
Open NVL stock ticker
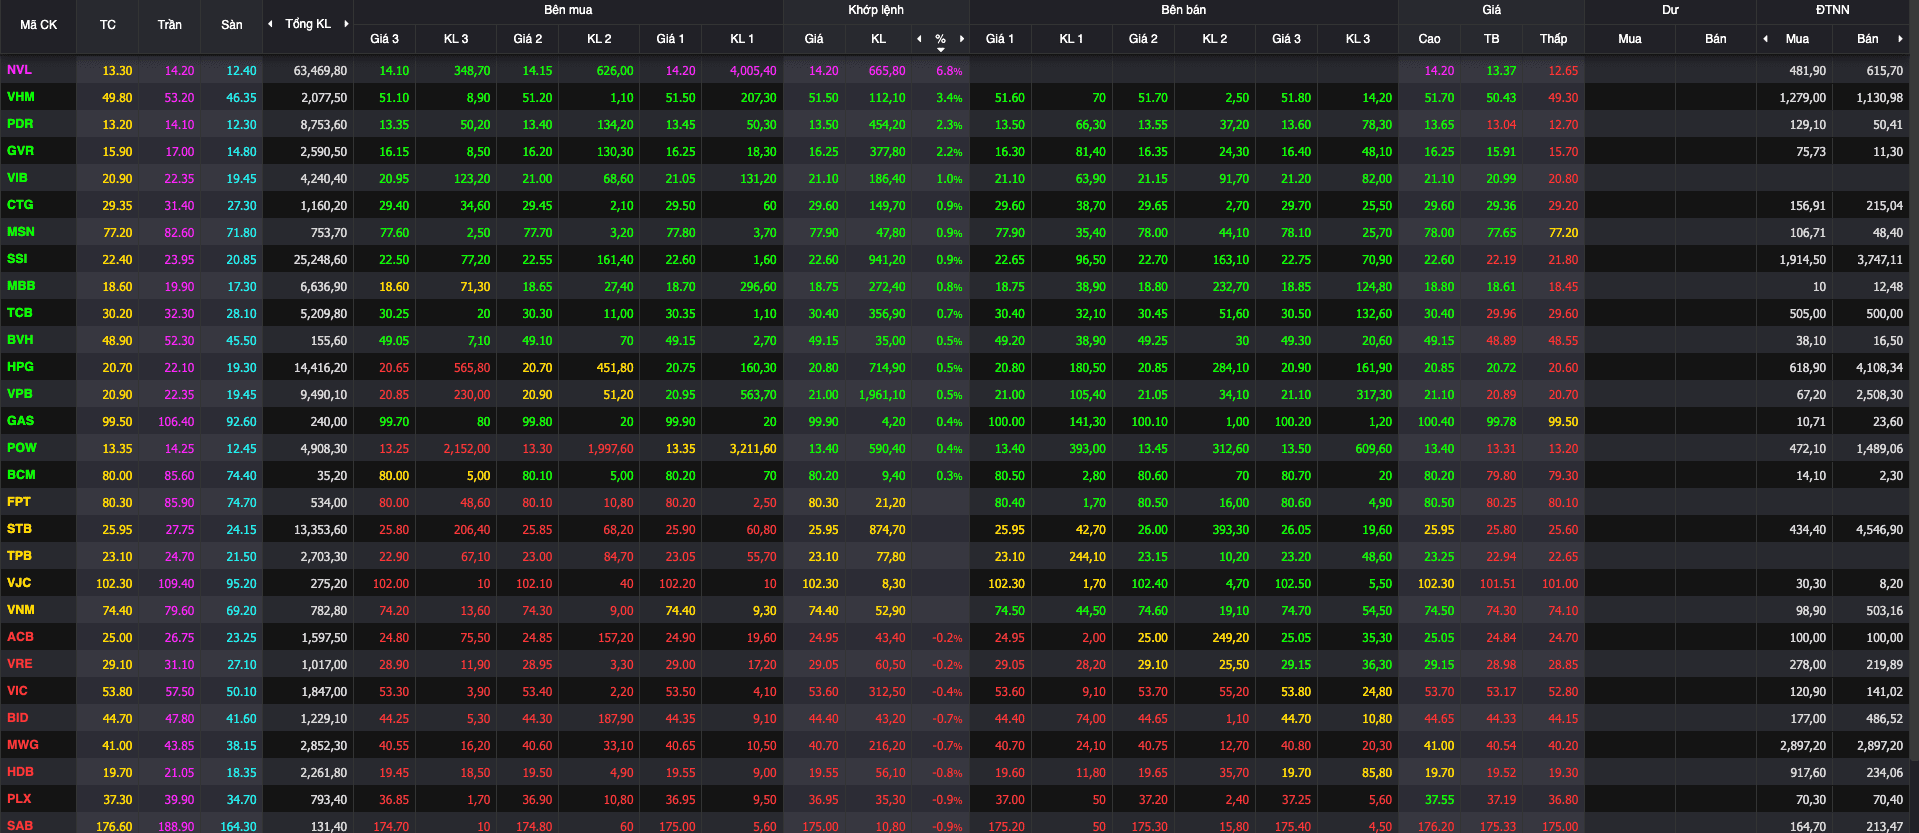point(19,70)
